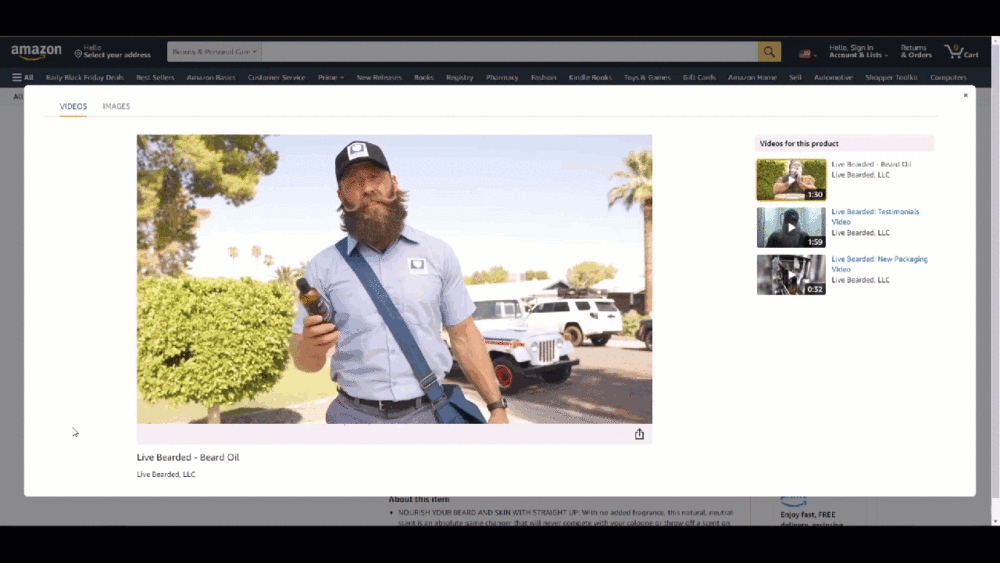1000x563 pixels.
Task: Expand the Prime nav dropdown
Action: point(330,77)
